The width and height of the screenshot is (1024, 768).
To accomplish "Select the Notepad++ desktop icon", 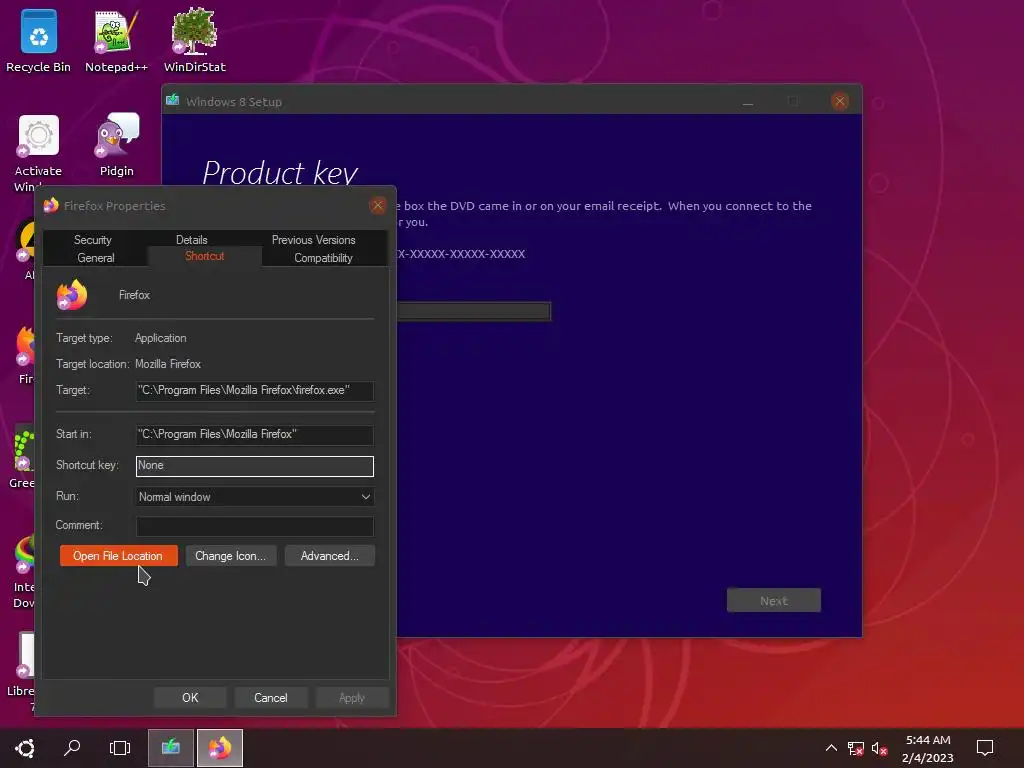I will tap(116, 40).
